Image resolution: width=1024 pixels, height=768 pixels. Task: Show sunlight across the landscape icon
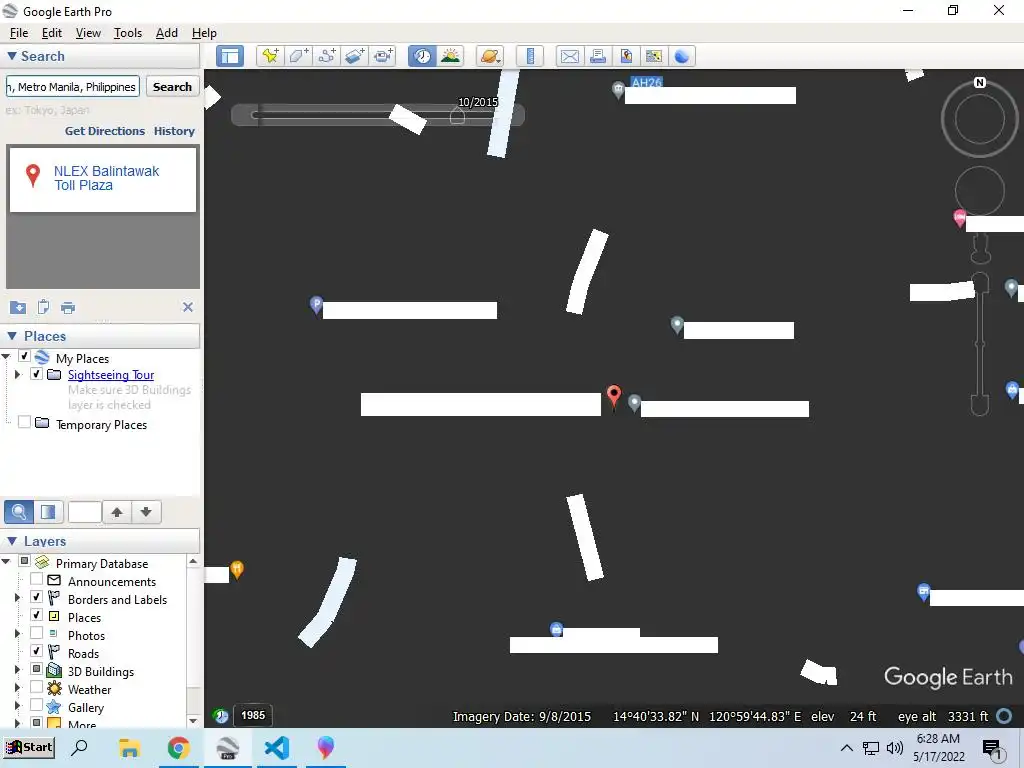451,56
